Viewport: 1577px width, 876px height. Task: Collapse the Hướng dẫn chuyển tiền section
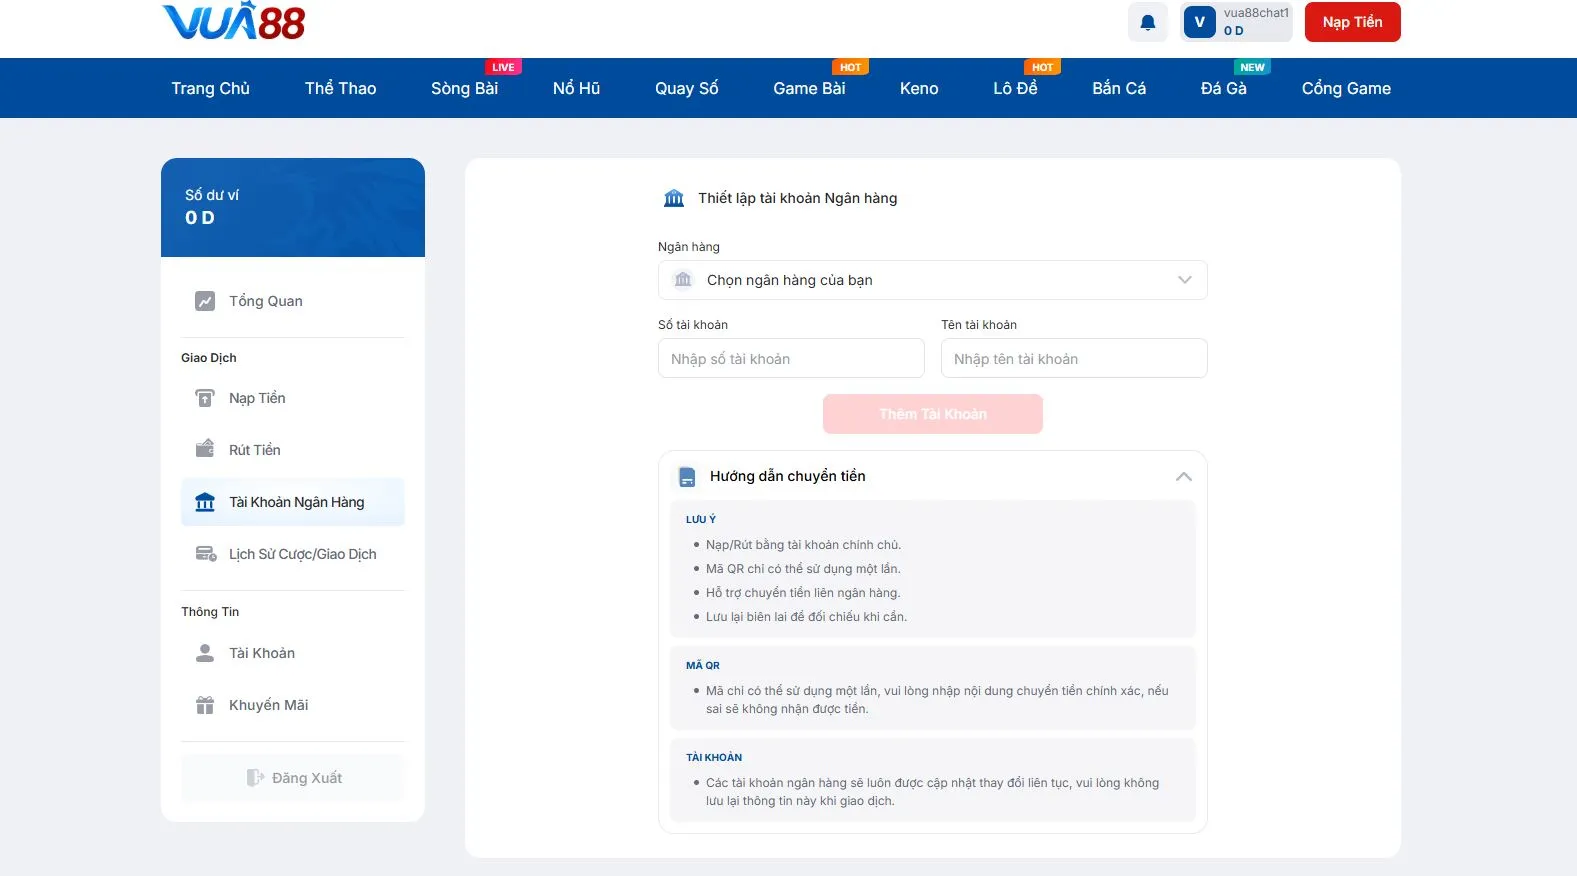click(x=1183, y=477)
